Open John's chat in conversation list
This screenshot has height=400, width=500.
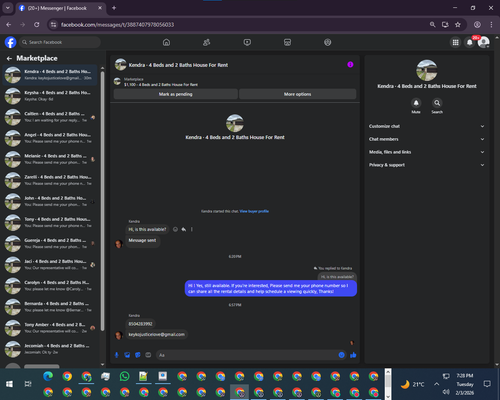pyautogui.click(x=50, y=201)
